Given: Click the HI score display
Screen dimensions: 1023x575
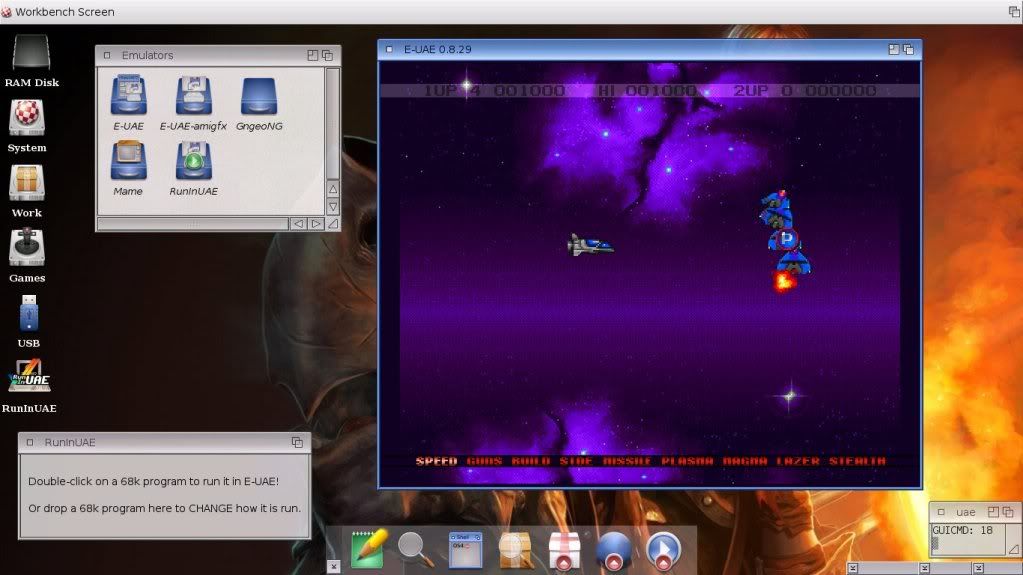Looking at the screenshot, I should pos(647,91).
